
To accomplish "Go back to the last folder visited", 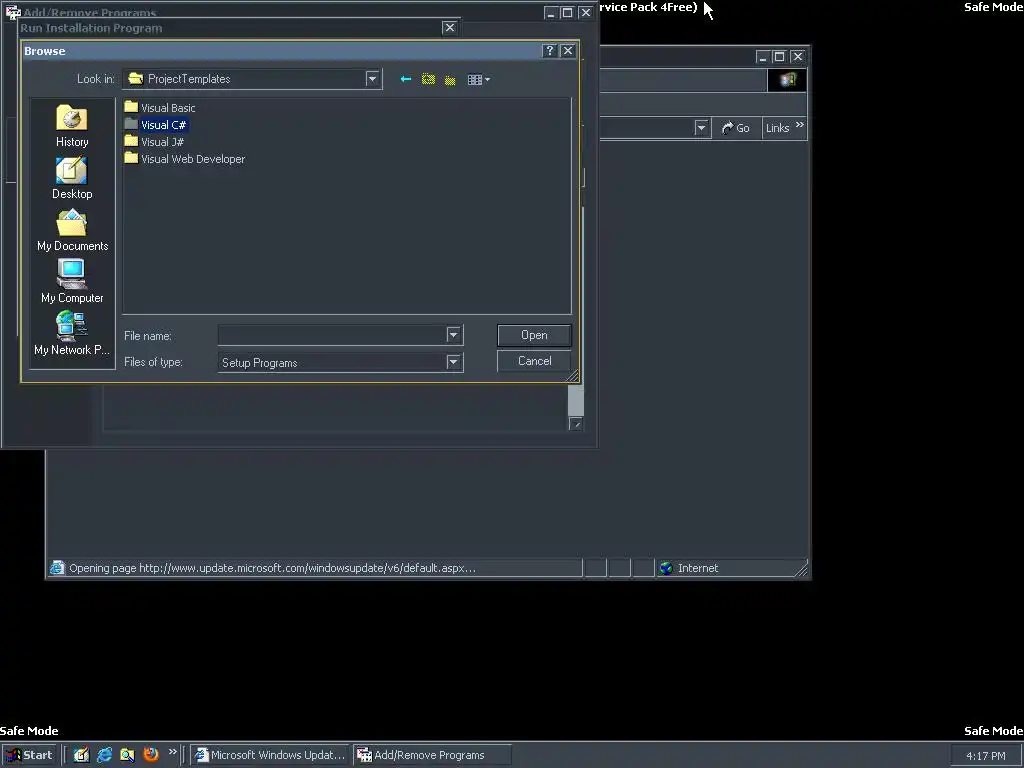I will click(406, 79).
